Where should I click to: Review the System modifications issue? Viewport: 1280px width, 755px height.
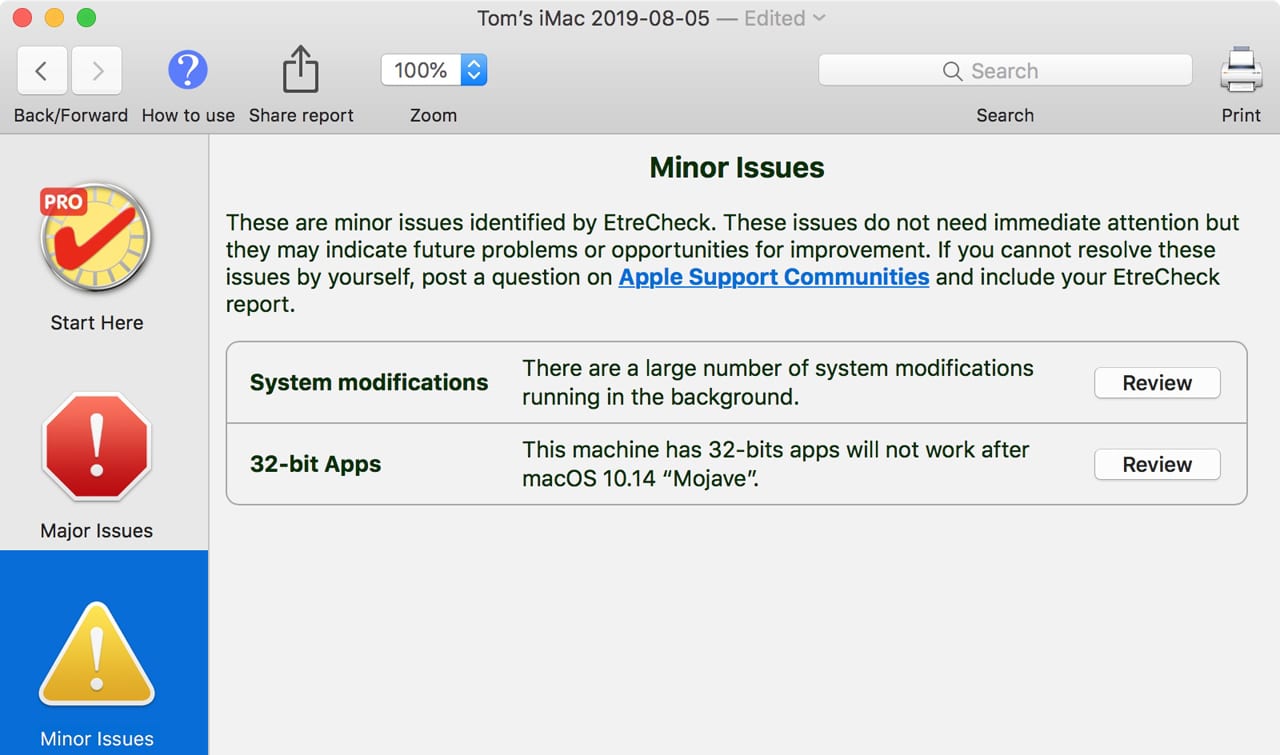tap(1157, 383)
